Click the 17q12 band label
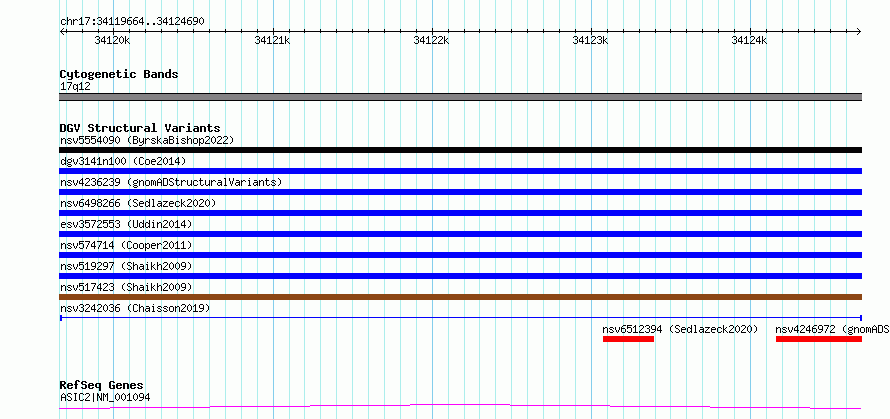Viewport: 890px width, 419px height. 75,87
